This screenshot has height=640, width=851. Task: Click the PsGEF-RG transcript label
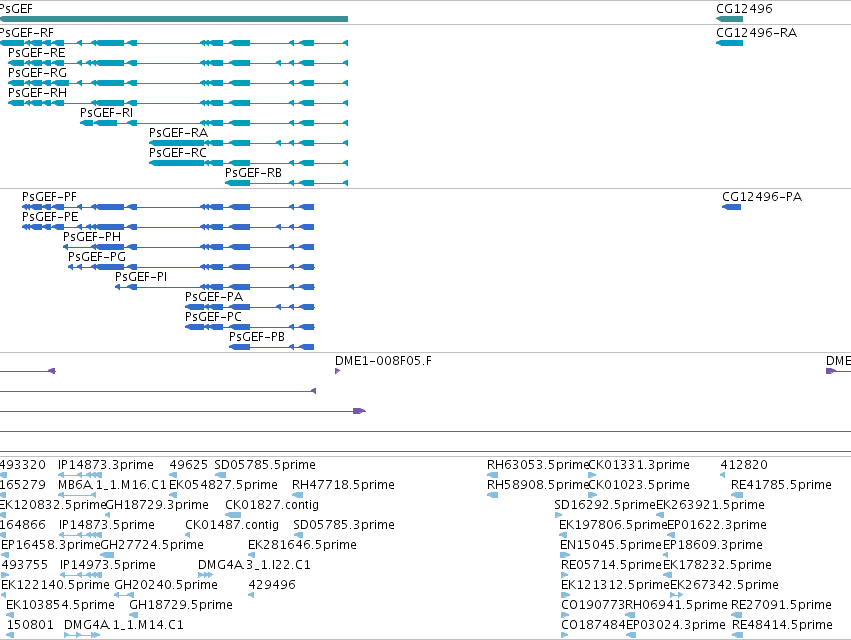(x=37, y=73)
